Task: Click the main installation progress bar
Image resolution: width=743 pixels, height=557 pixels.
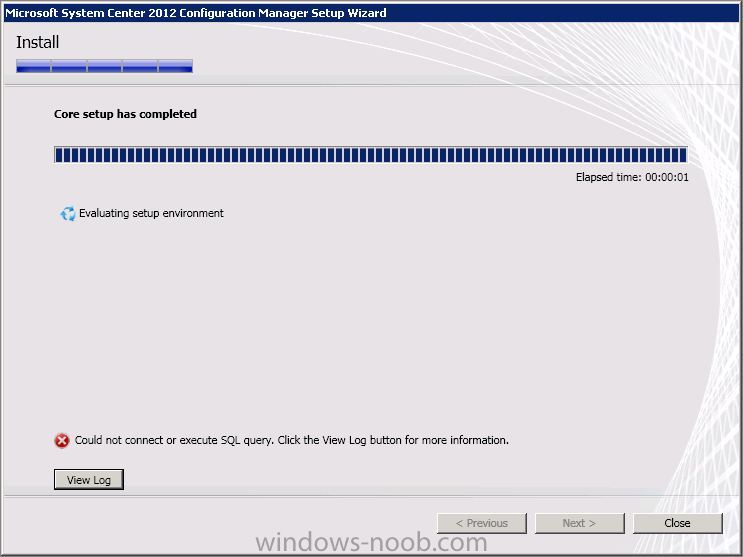Action: (x=371, y=155)
